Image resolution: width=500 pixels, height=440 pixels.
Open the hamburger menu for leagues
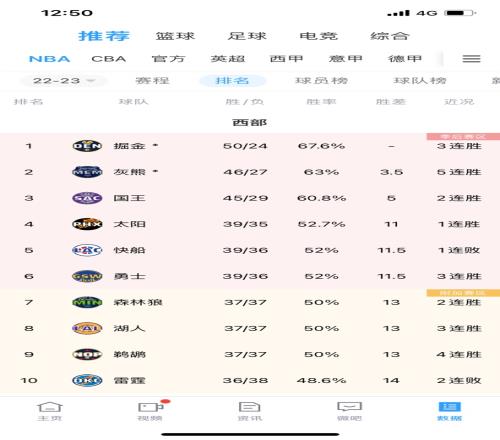click(471, 59)
